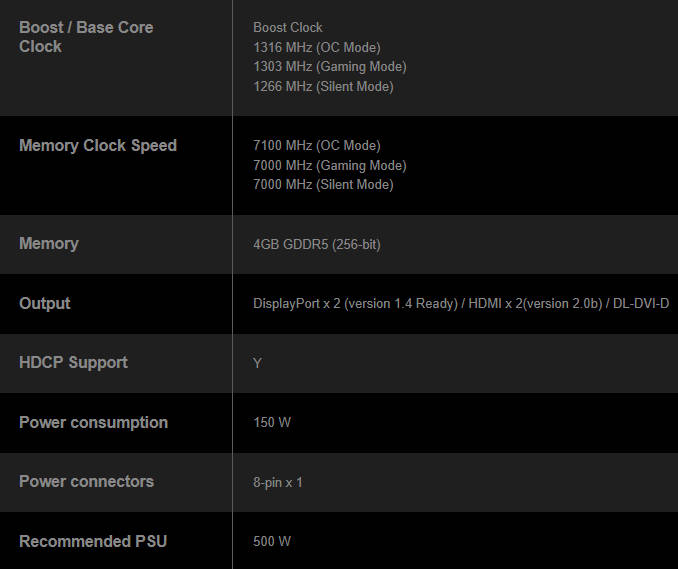Click the "Recommended PSU" row label
This screenshot has width=678, height=569.
[x=93, y=541]
